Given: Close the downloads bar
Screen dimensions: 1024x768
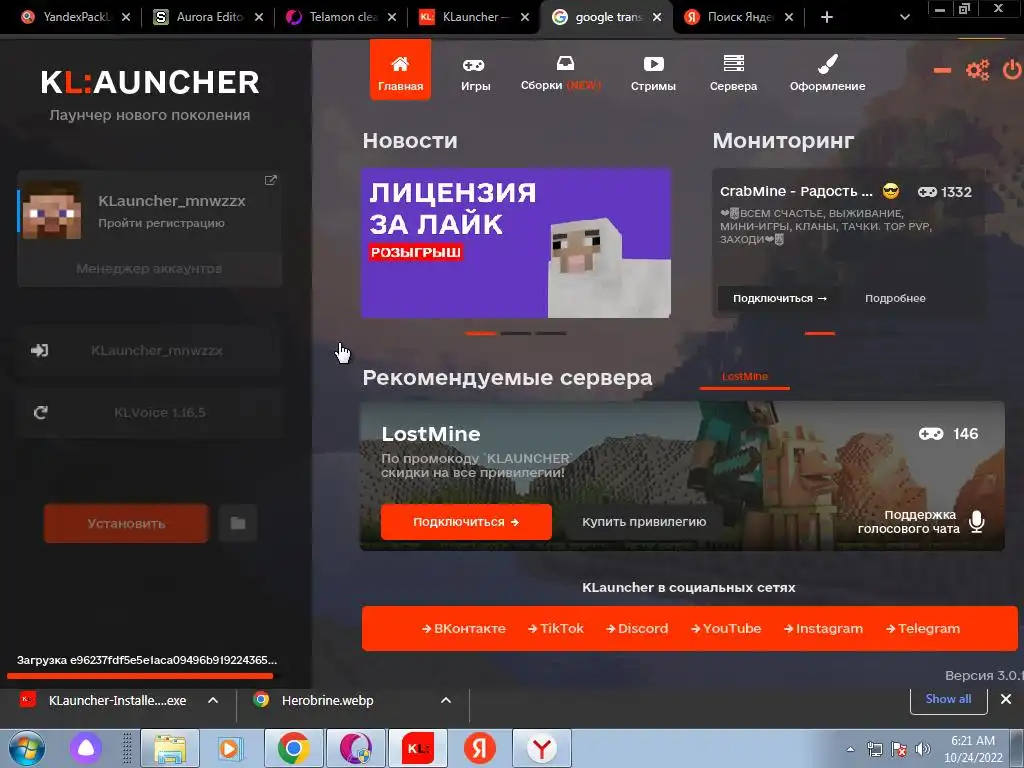Looking at the screenshot, I should 1006,699.
